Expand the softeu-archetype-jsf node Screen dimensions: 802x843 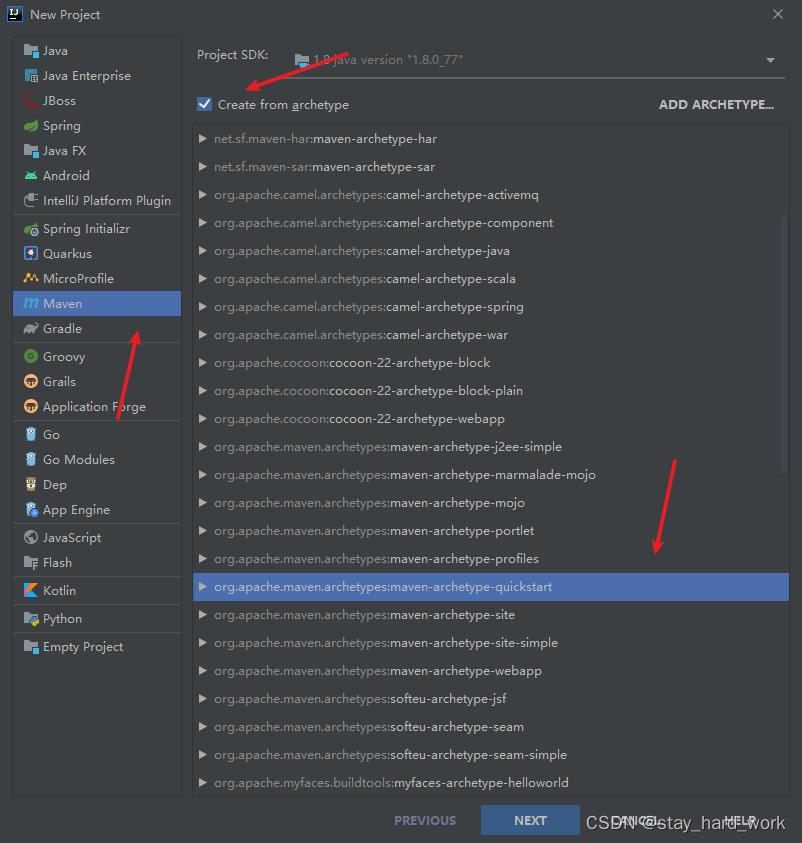[203, 699]
